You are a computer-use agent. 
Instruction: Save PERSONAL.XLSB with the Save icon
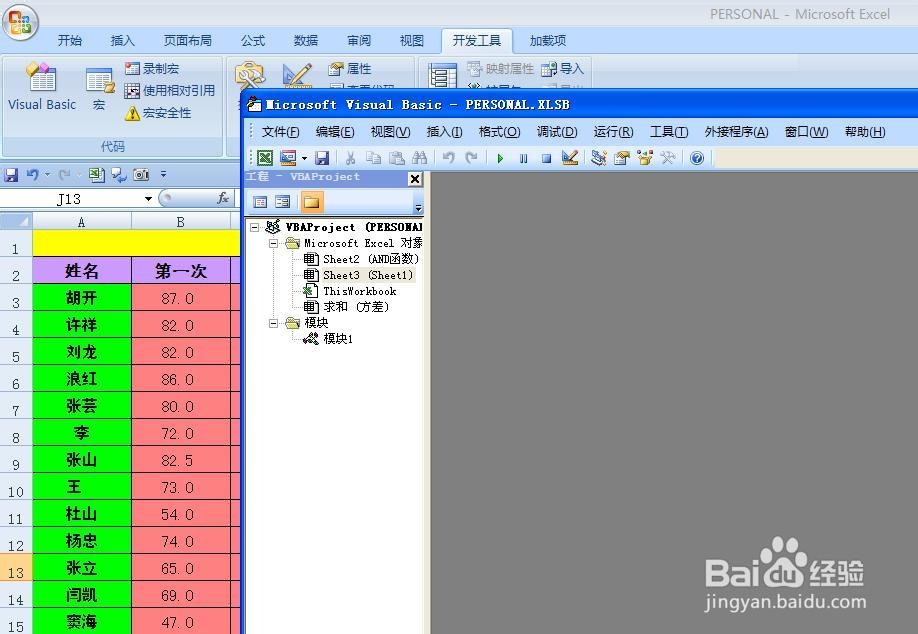pos(322,157)
